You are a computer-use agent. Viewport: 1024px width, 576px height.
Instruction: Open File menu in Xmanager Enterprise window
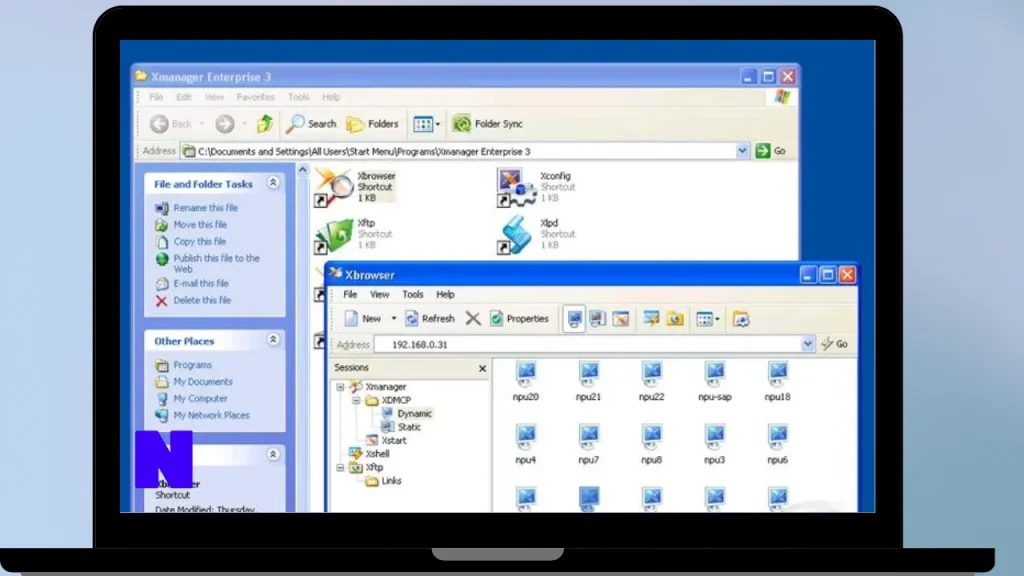pyautogui.click(x=156, y=97)
